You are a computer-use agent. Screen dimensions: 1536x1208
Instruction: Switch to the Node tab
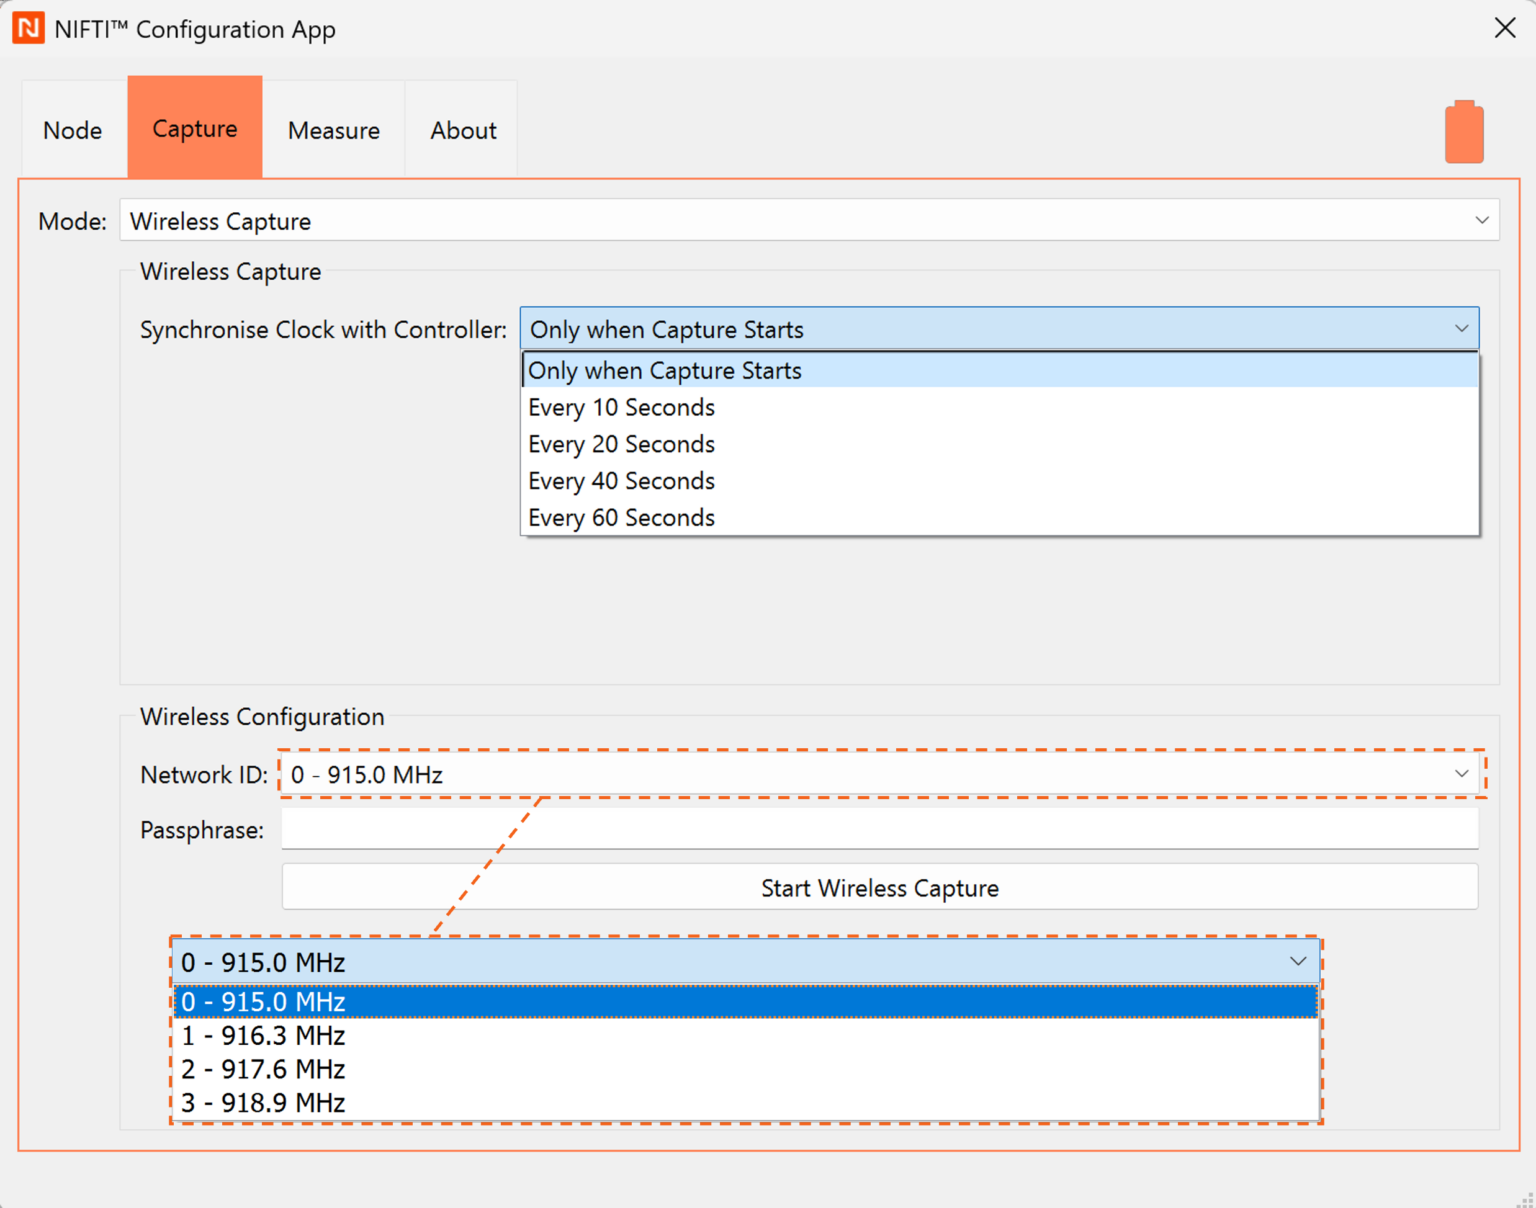coord(73,130)
